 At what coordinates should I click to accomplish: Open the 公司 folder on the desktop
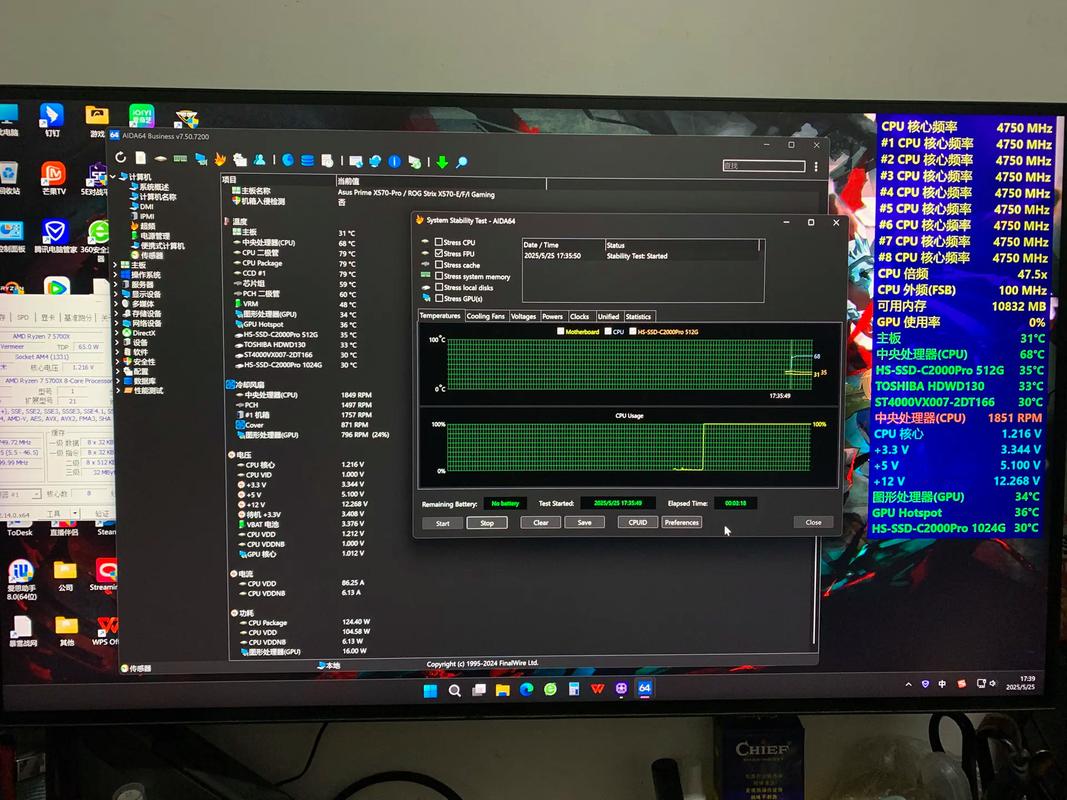coord(65,575)
